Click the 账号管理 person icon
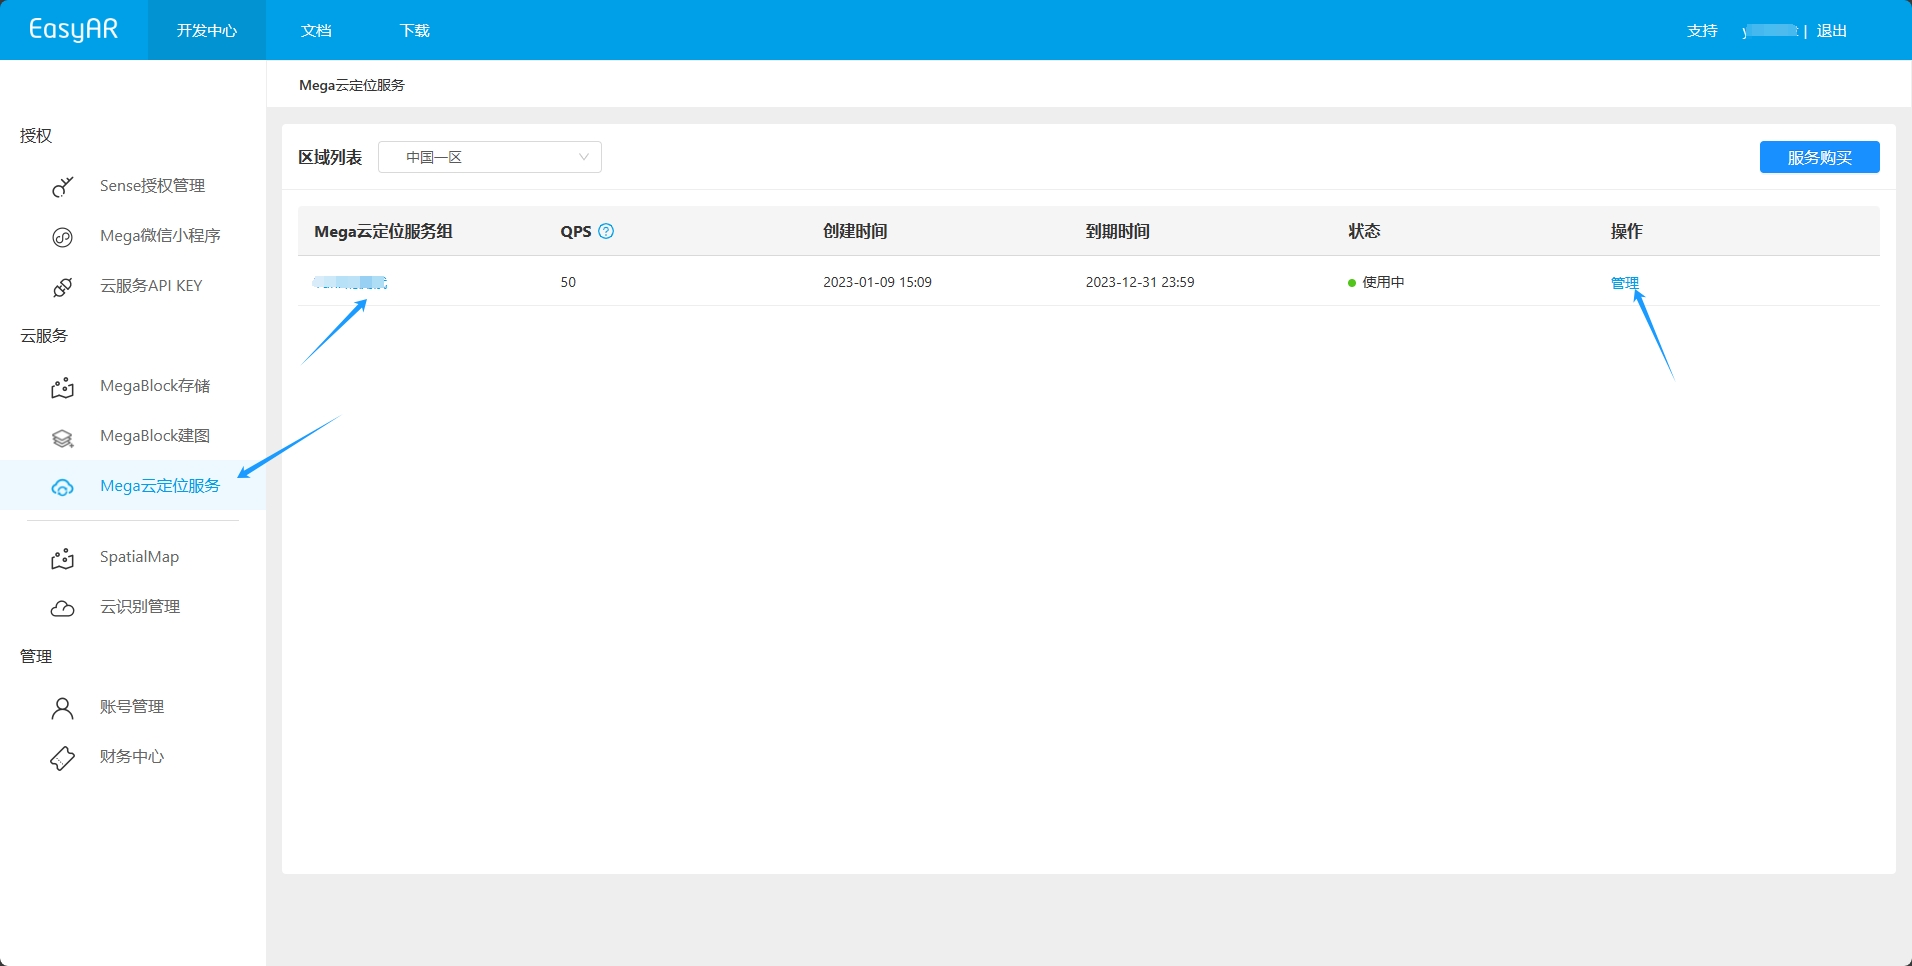Screen dimensions: 1912x966 coord(62,708)
